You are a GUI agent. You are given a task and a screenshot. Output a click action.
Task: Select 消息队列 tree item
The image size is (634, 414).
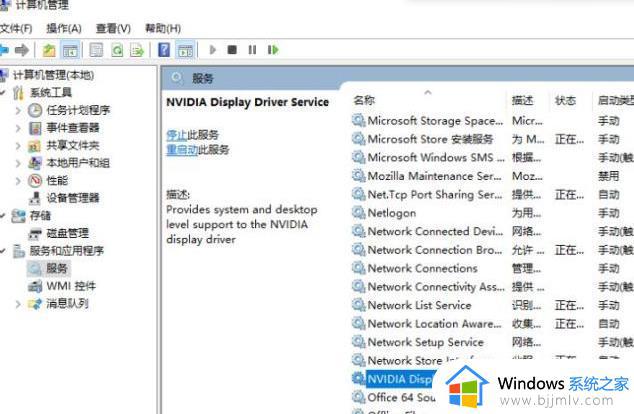pos(67,304)
